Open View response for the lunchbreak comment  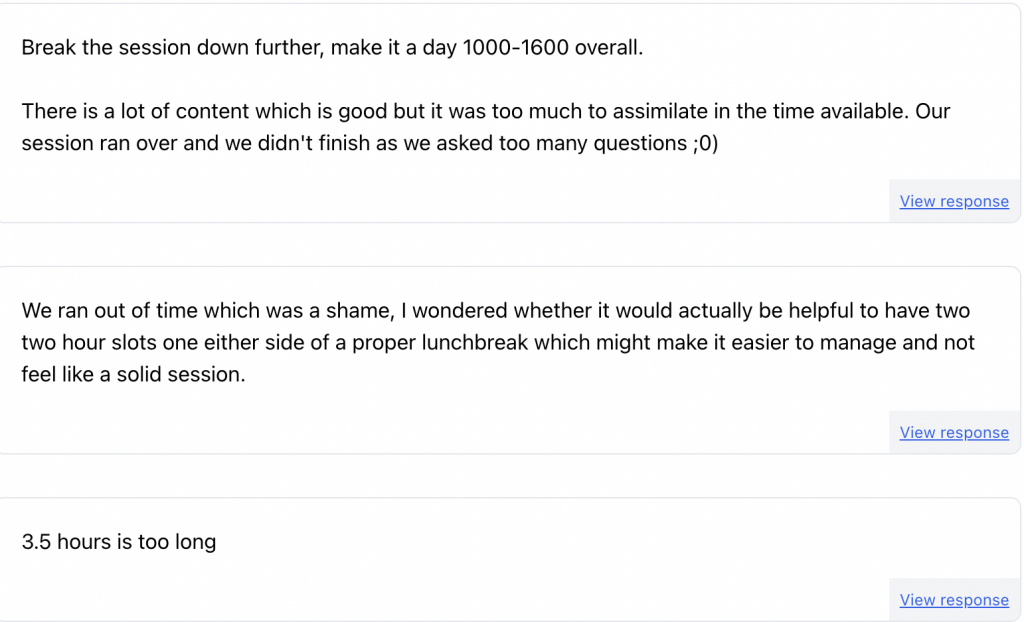tap(953, 433)
